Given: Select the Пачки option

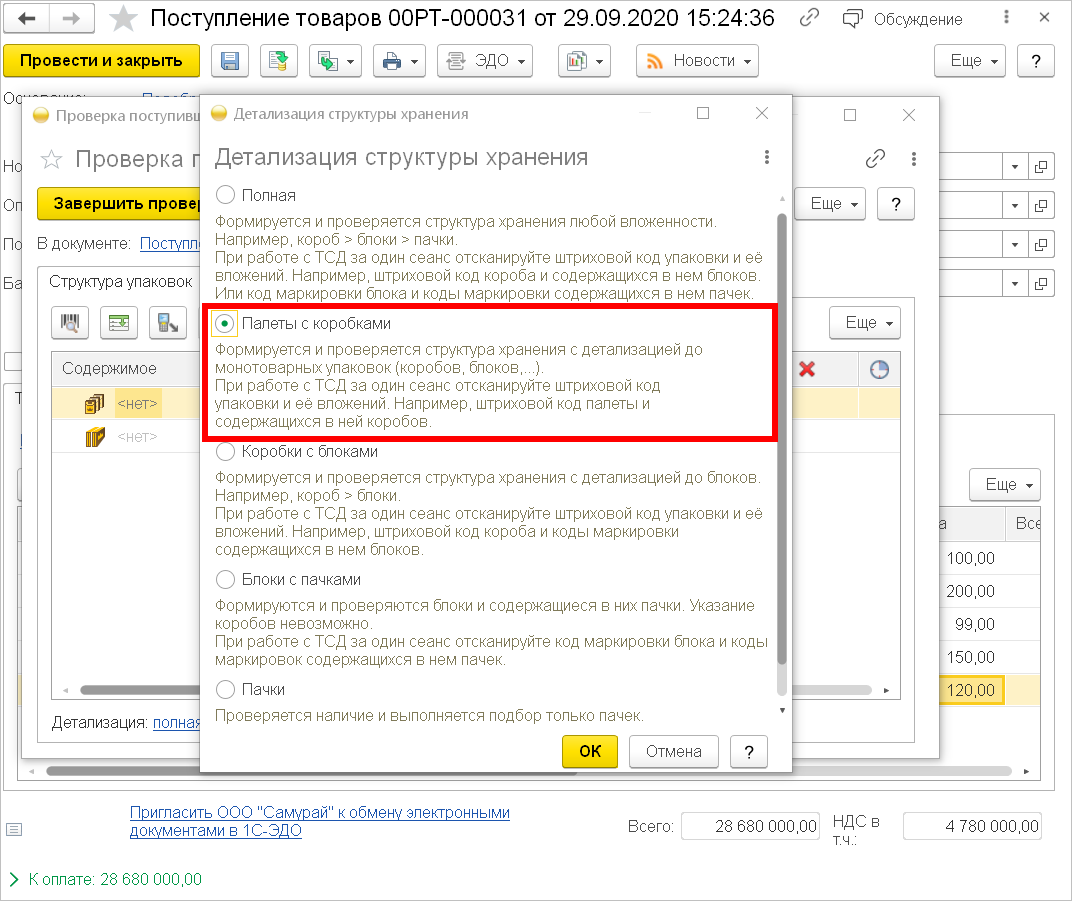Looking at the screenshot, I should (226, 689).
